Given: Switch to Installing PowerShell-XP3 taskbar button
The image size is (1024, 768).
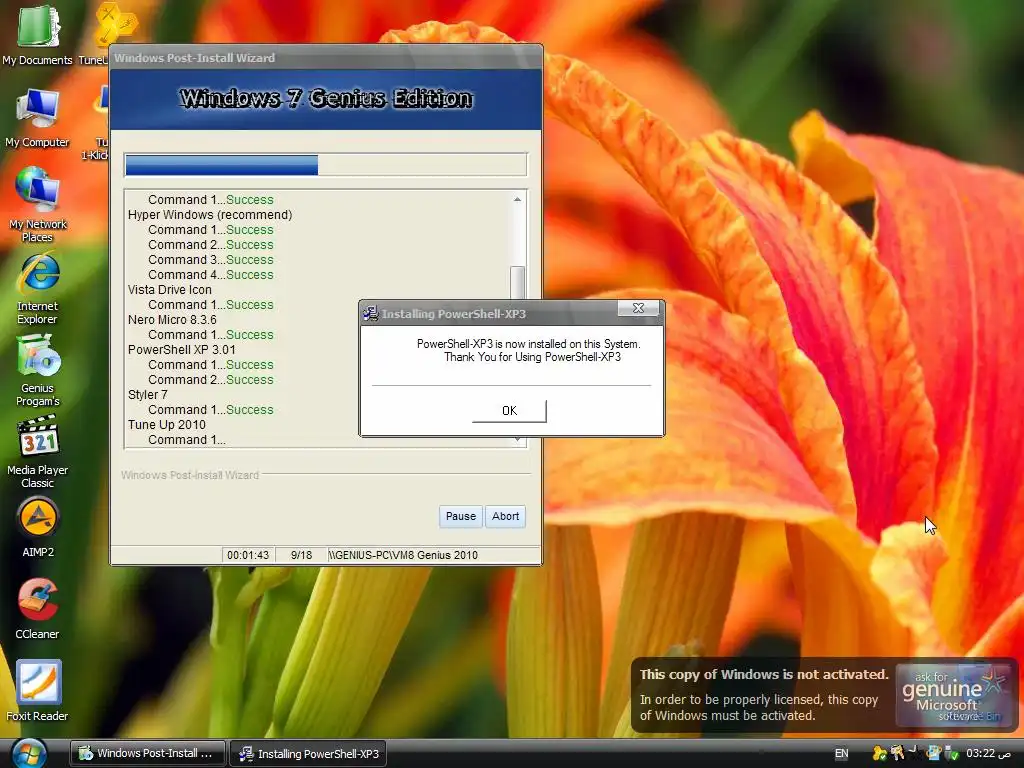Looking at the screenshot, I should tap(310, 754).
